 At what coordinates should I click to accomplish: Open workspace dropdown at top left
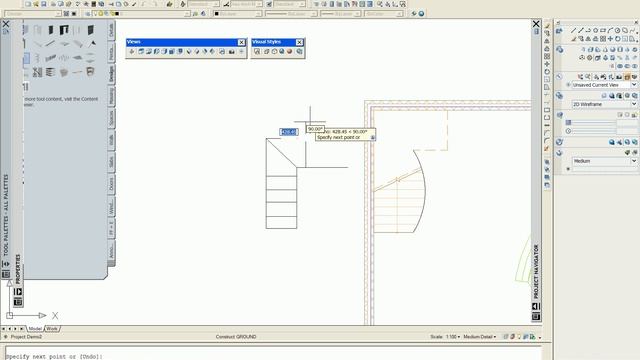click(x=33, y=14)
